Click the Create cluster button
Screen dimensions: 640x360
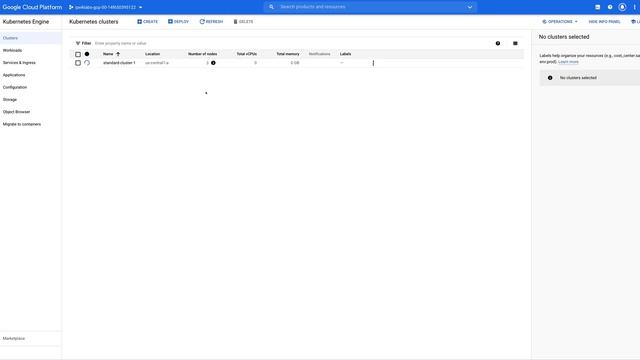coord(147,22)
